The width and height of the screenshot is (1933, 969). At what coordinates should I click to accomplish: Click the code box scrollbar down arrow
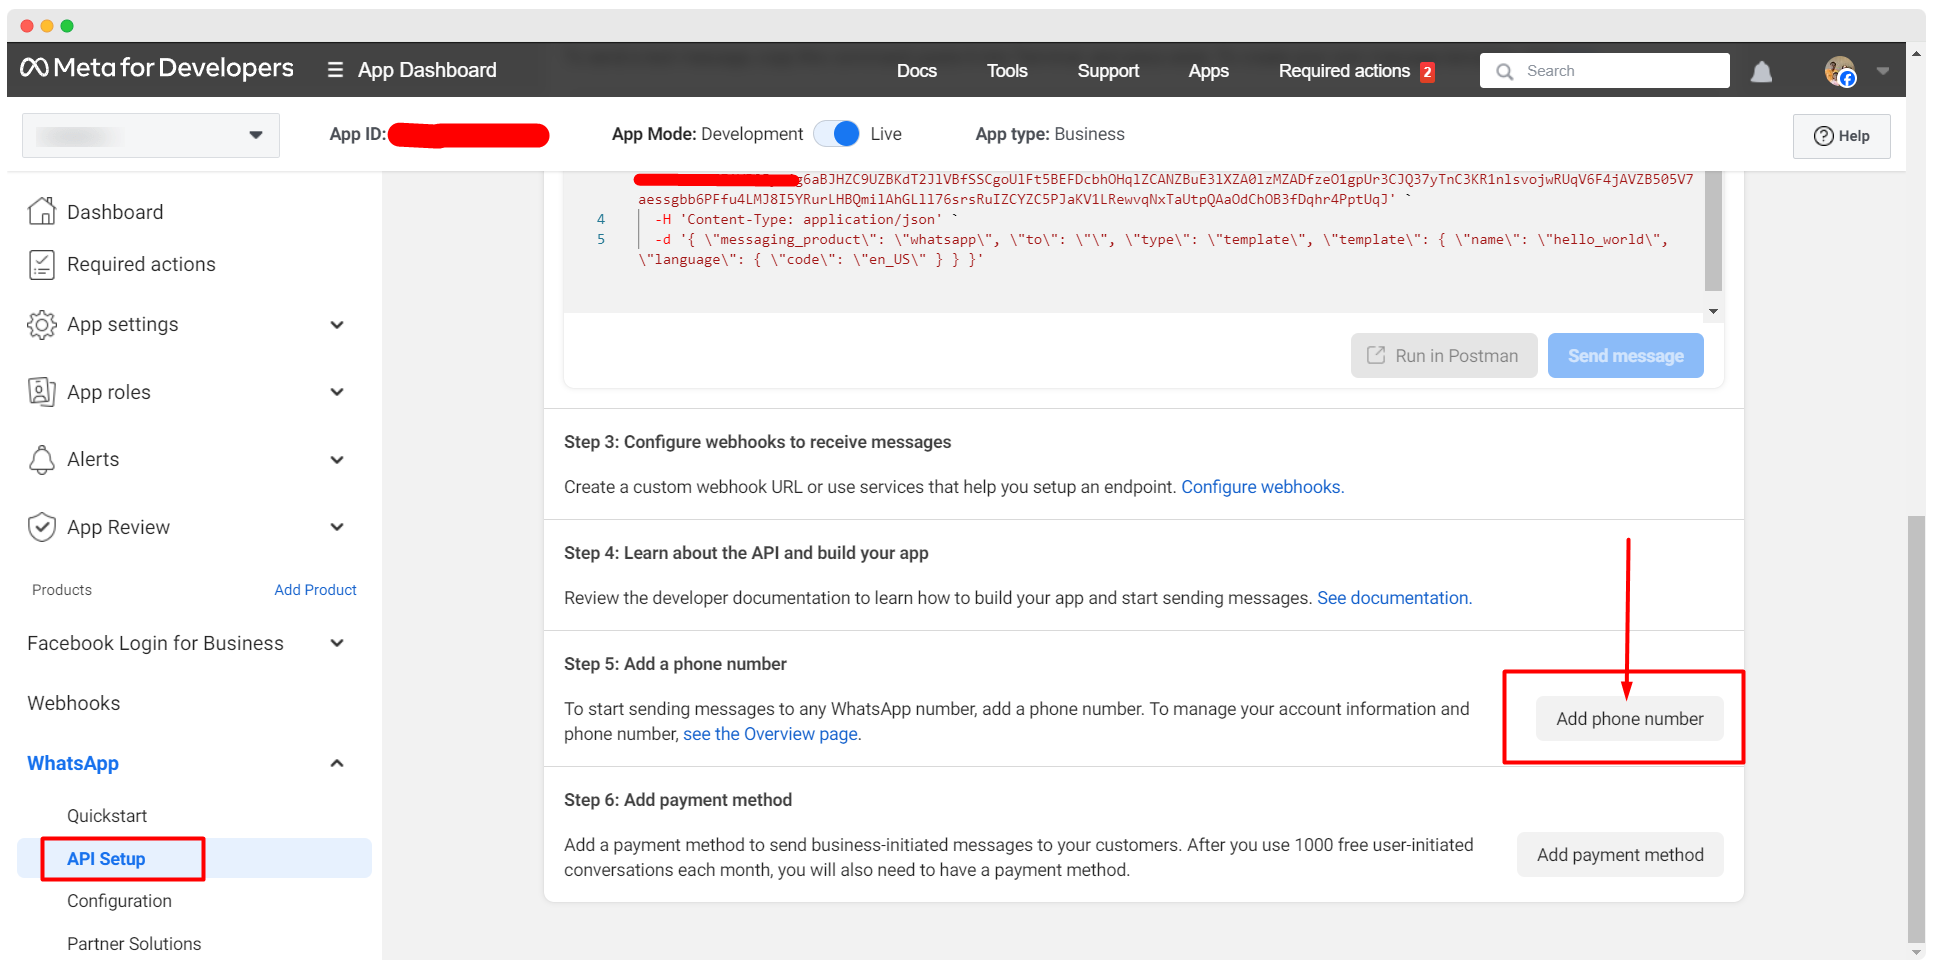click(1713, 311)
